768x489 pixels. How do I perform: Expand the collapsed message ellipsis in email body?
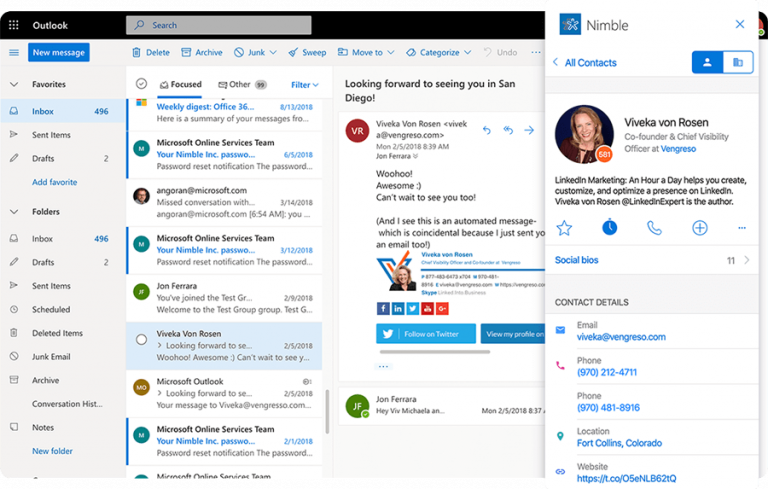(383, 367)
